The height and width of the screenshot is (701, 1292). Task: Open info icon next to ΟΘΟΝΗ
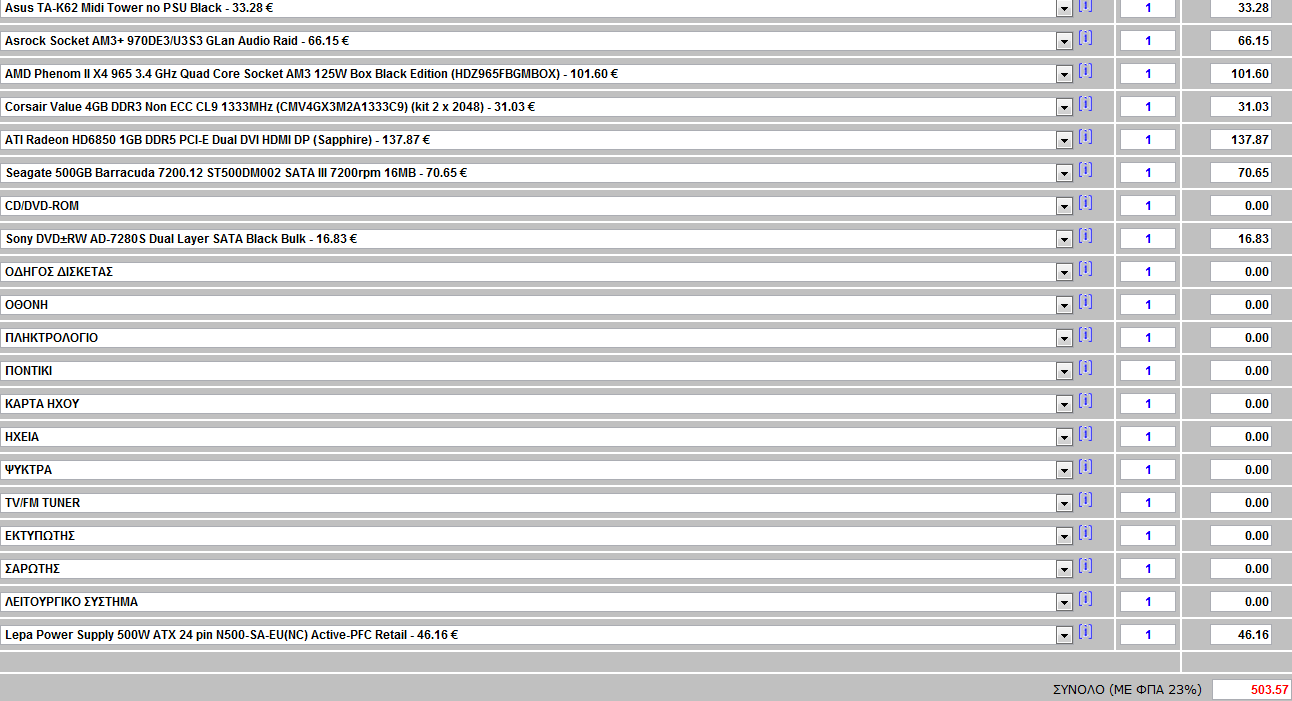point(1085,302)
